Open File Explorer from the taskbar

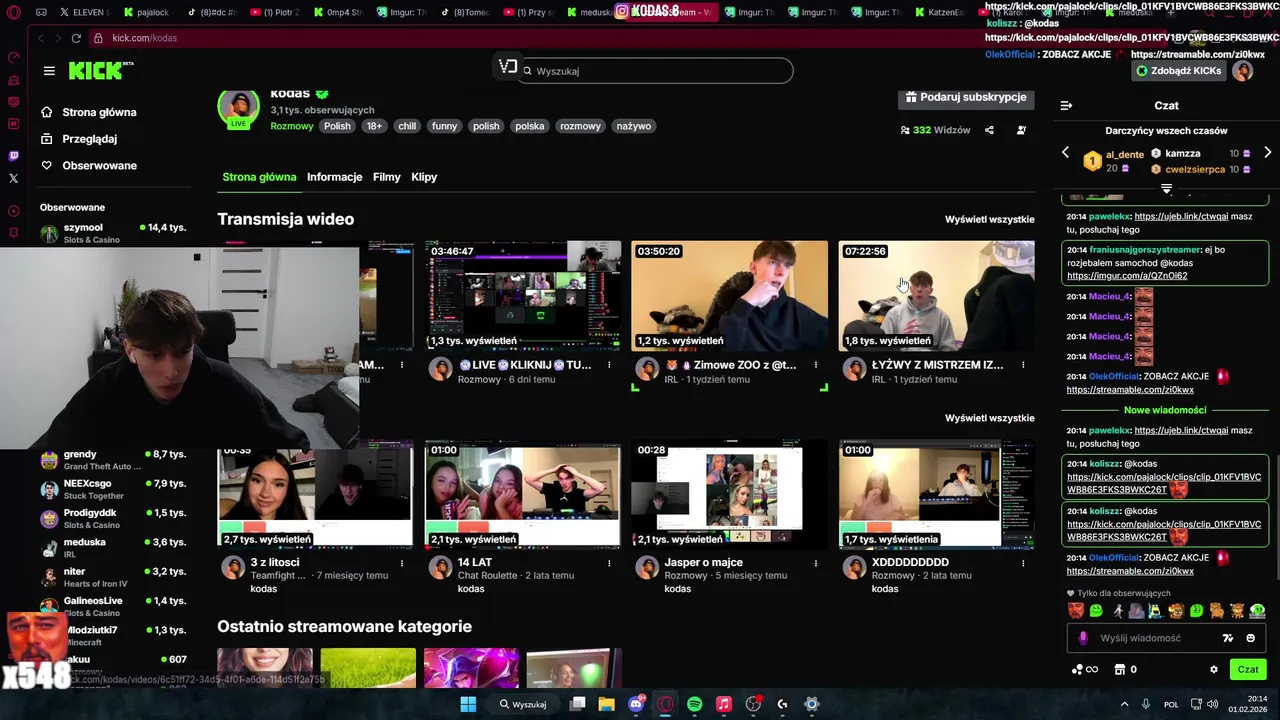(x=607, y=704)
